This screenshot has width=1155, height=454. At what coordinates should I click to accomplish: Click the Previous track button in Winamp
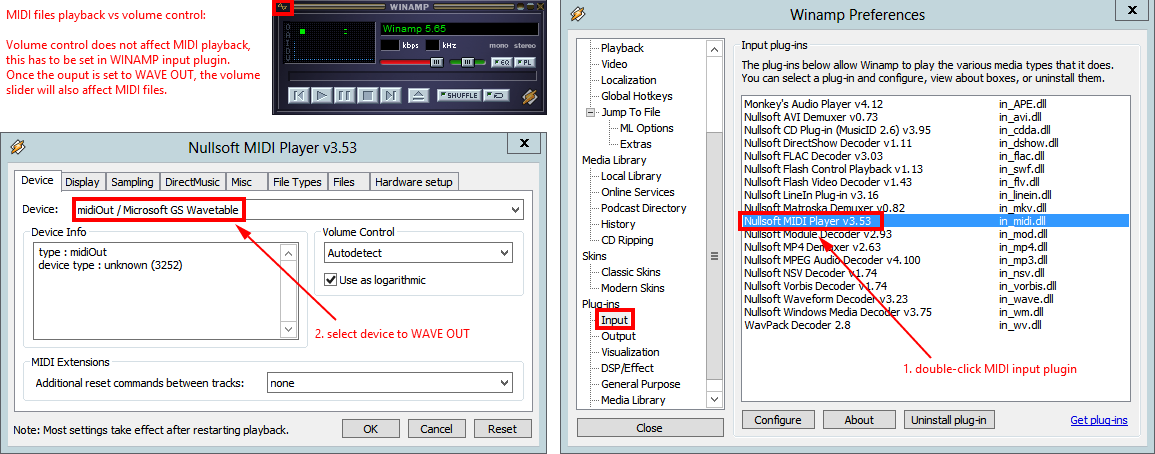tap(298, 95)
